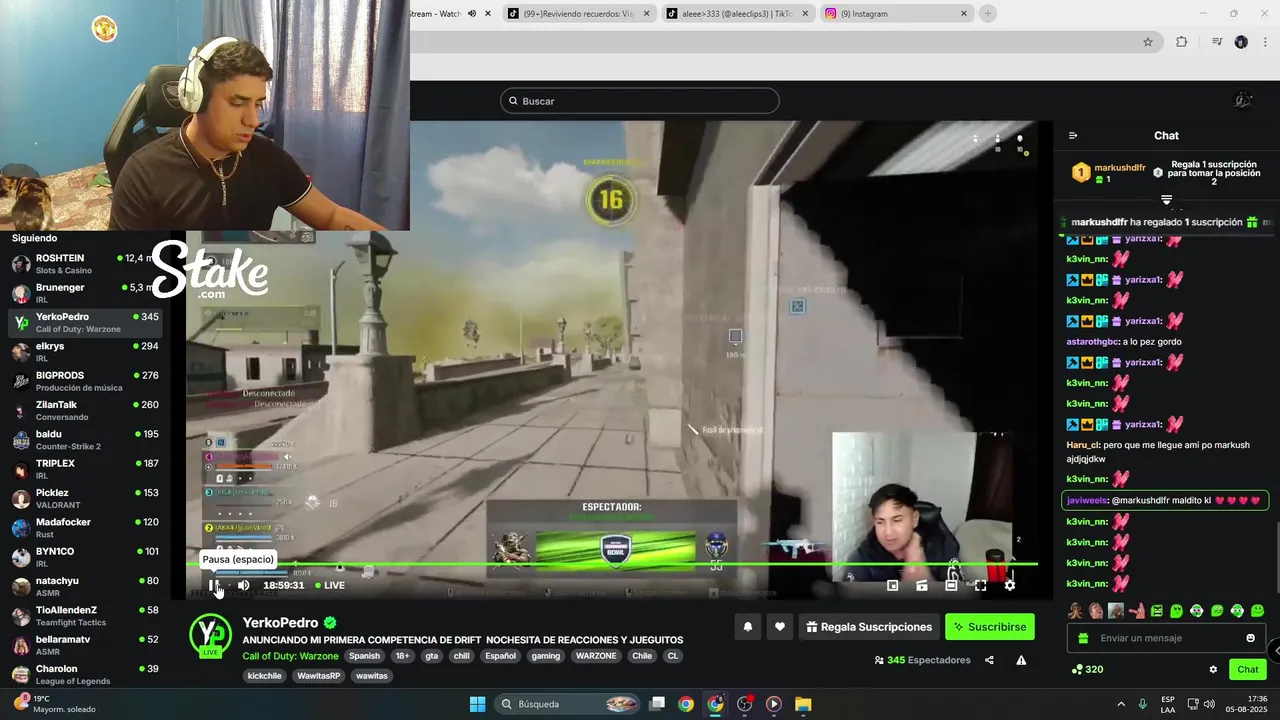Toggle theater mode in the player
Screen dimensions: 1280x720
coord(951,585)
